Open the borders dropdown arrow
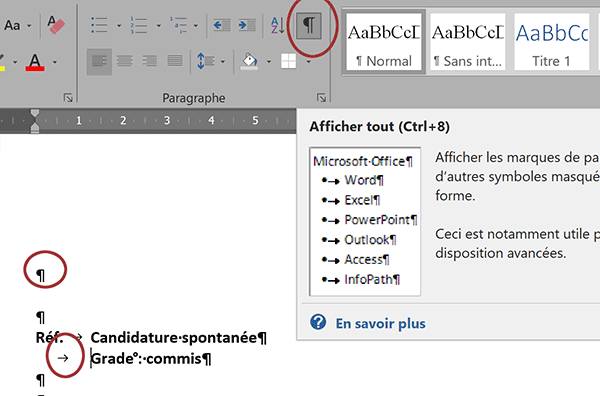This screenshot has width=600, height=396. pyautogui.click(x=308, y=62)
